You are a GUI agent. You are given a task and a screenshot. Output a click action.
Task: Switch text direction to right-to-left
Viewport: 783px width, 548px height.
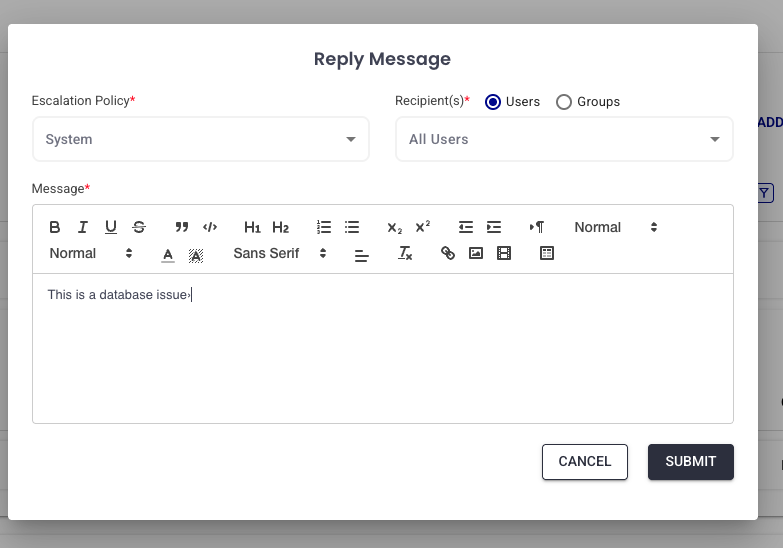coord(537,227)
